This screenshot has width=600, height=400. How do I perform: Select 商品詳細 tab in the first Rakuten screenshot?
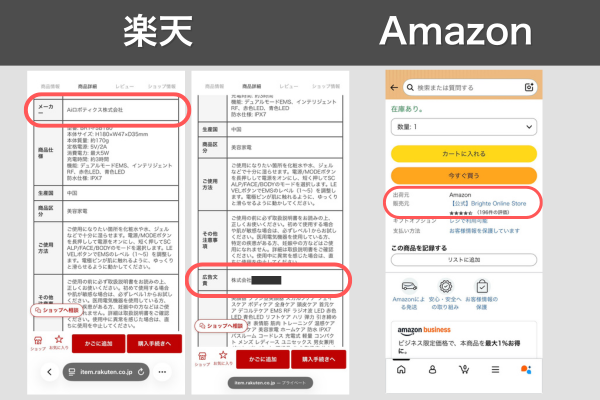pos(87,87)
